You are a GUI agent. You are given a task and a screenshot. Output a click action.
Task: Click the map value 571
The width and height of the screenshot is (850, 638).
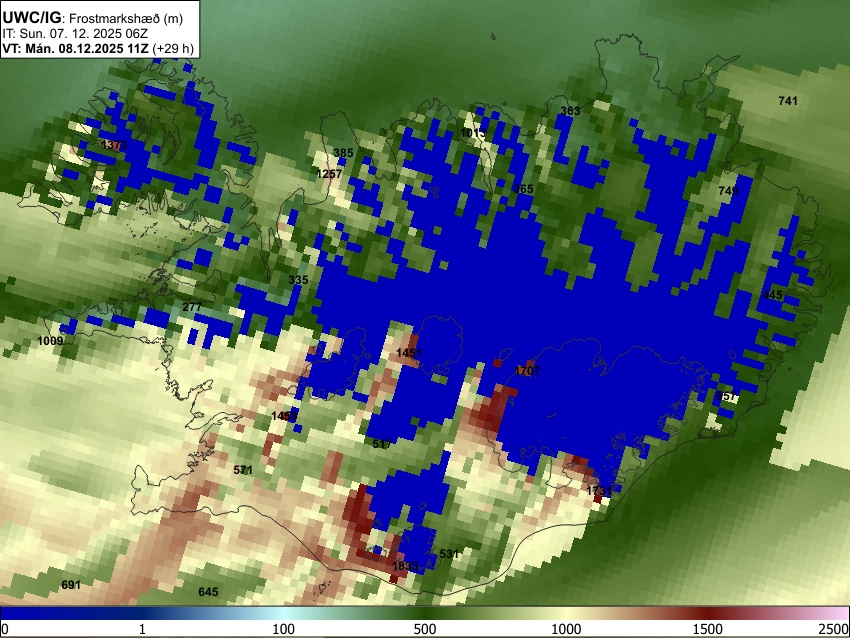point(243,470)
